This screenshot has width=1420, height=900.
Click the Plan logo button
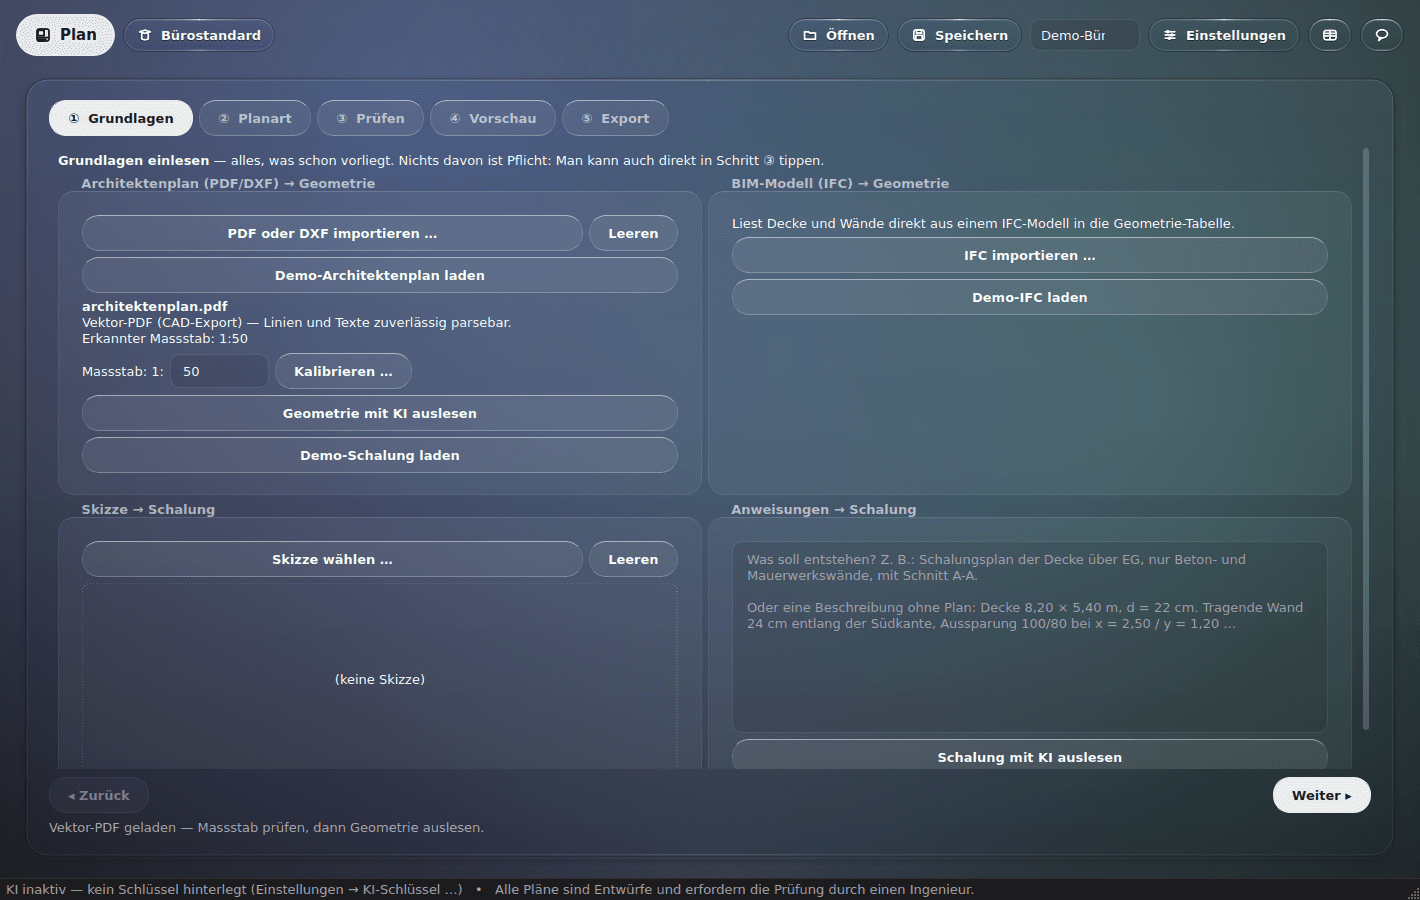coord(66,35)
